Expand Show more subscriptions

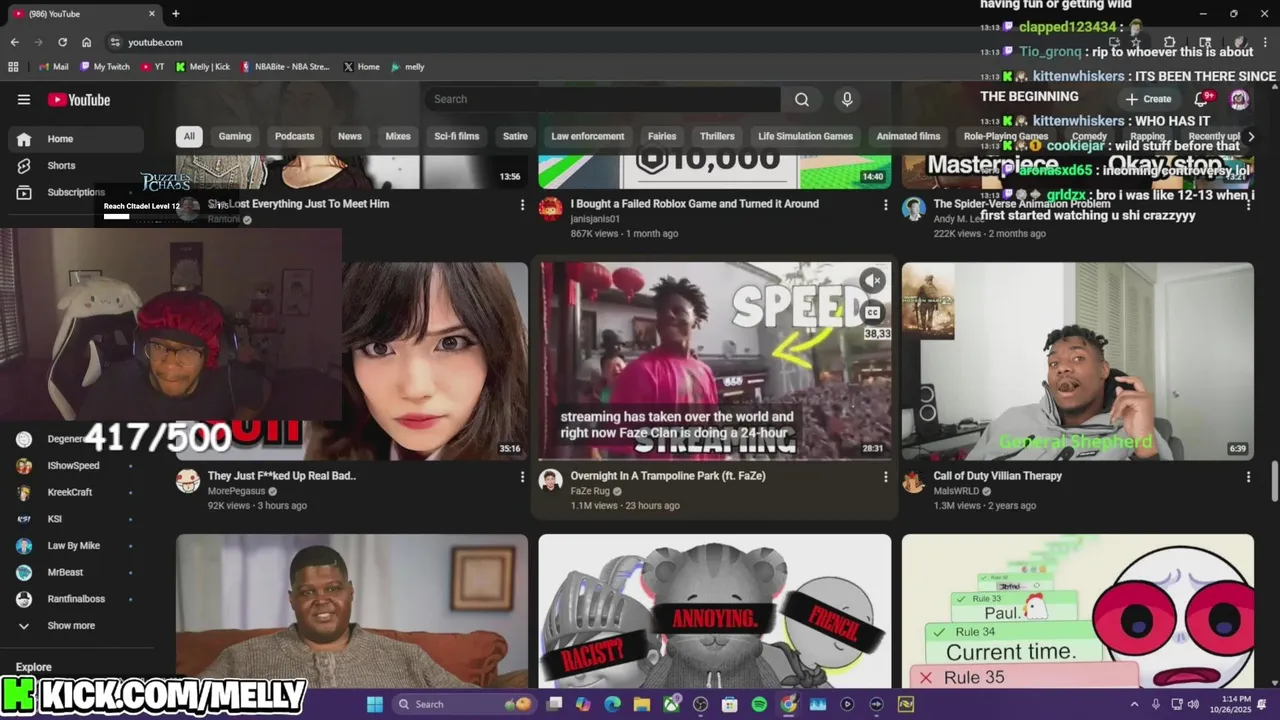tap(75, 625)
